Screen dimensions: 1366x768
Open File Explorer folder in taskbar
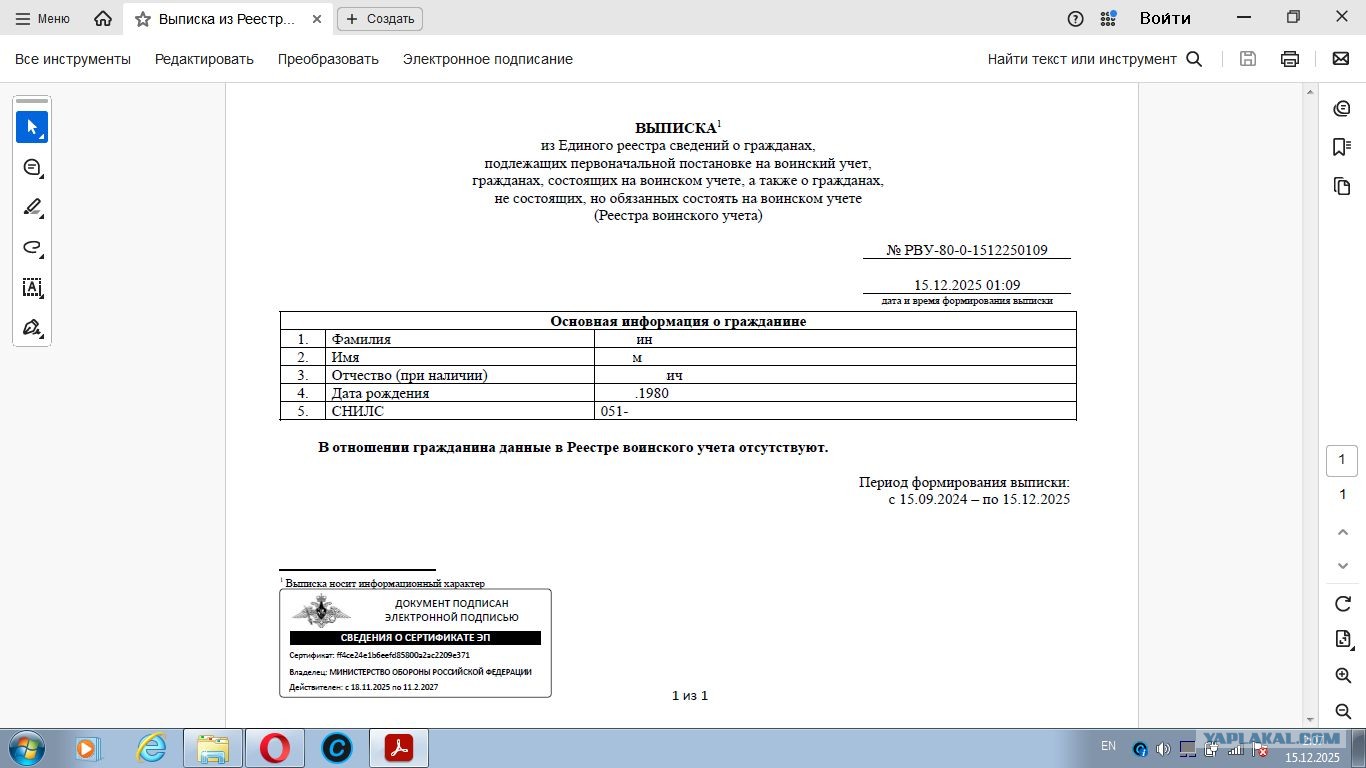click(x=213, y=748)
